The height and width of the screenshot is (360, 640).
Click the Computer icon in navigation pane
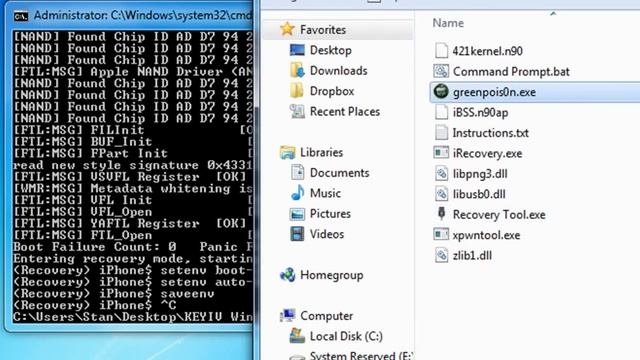(x=288, y=315)
